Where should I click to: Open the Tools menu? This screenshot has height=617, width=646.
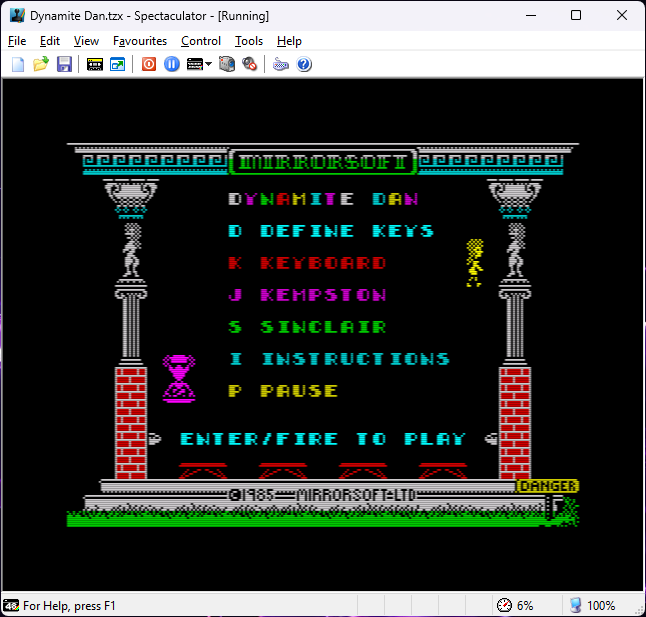tap(249, 41)
